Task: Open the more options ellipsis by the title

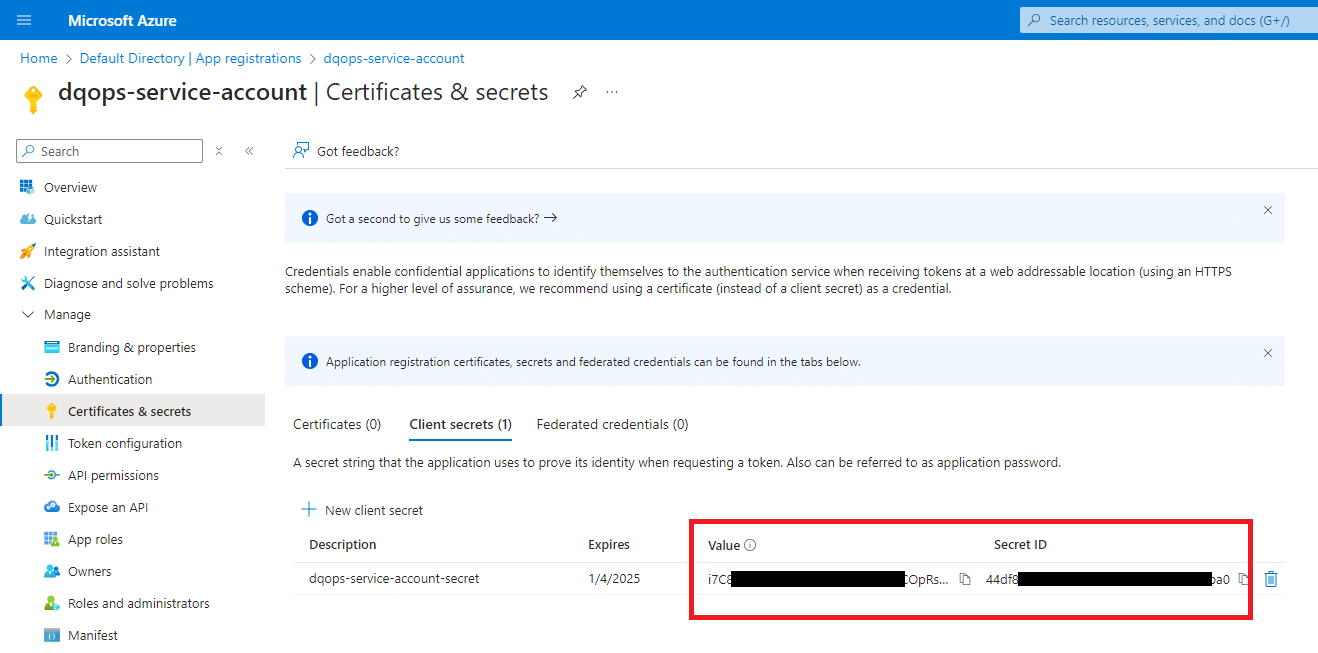Action: [x=612, y=92]
